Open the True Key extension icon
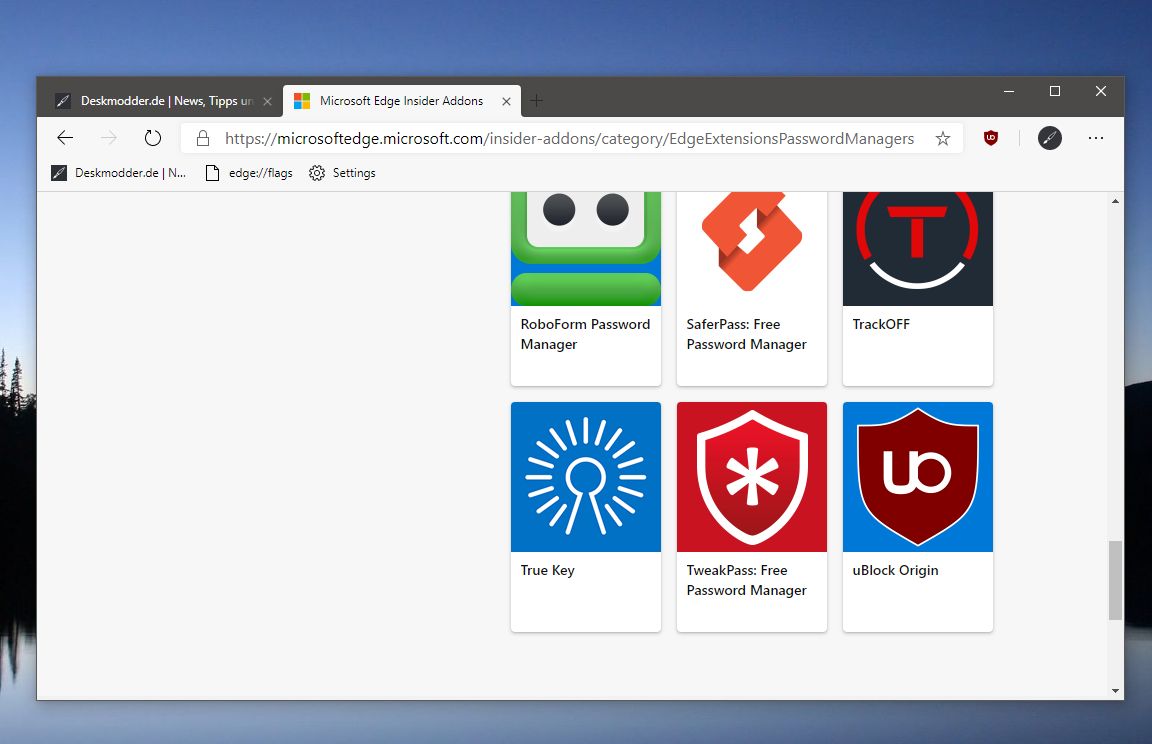The image size is (1152, 744). pyautogui.click(x=586, y=477)
